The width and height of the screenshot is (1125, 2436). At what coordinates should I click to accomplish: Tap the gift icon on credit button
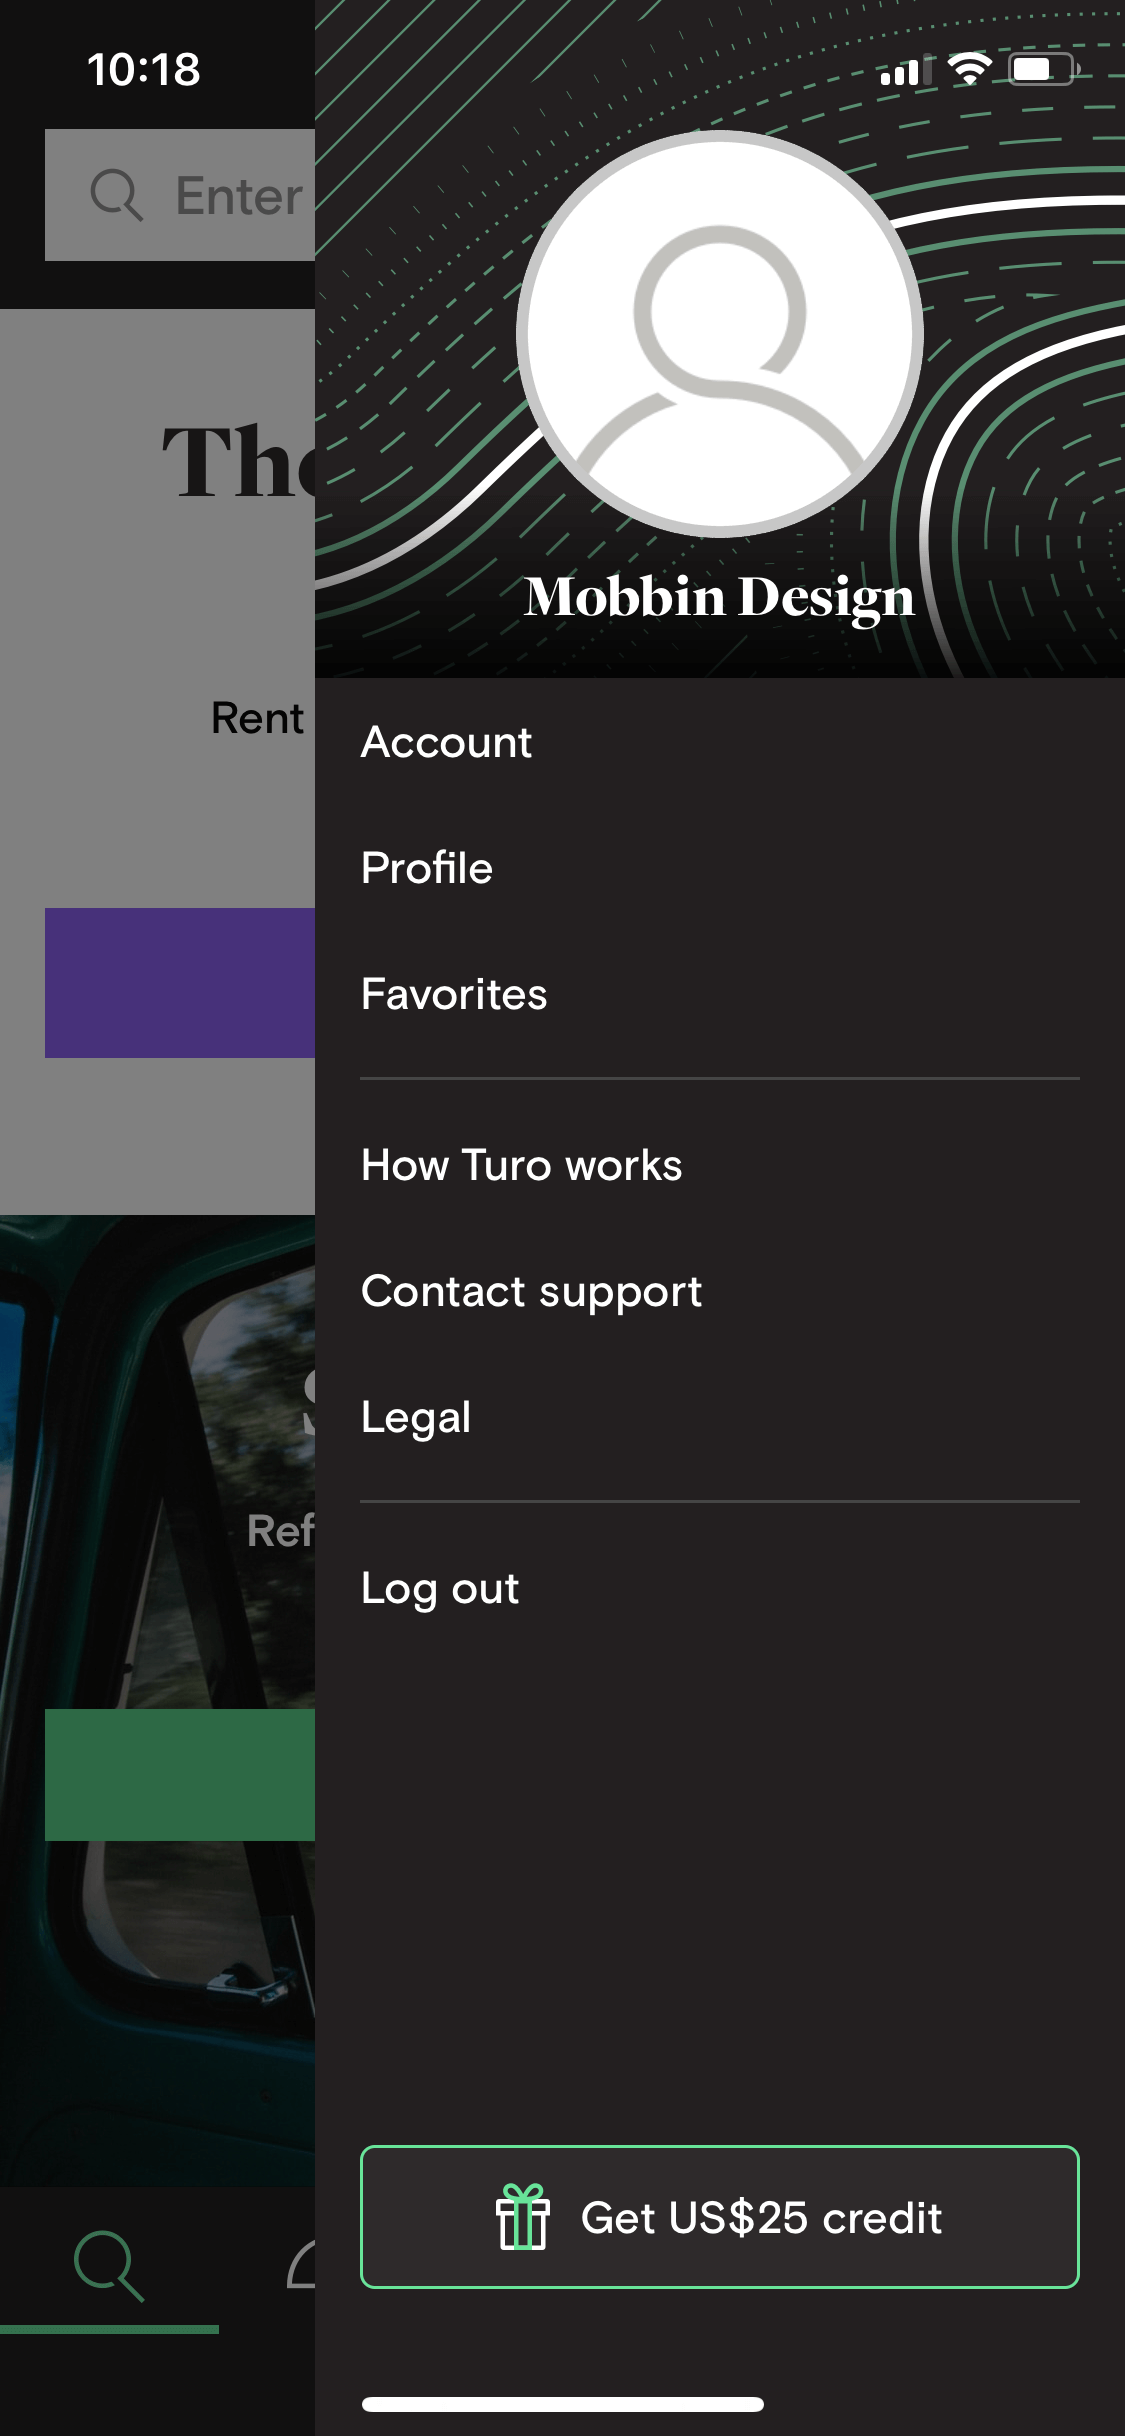[x=522, y=2217]
